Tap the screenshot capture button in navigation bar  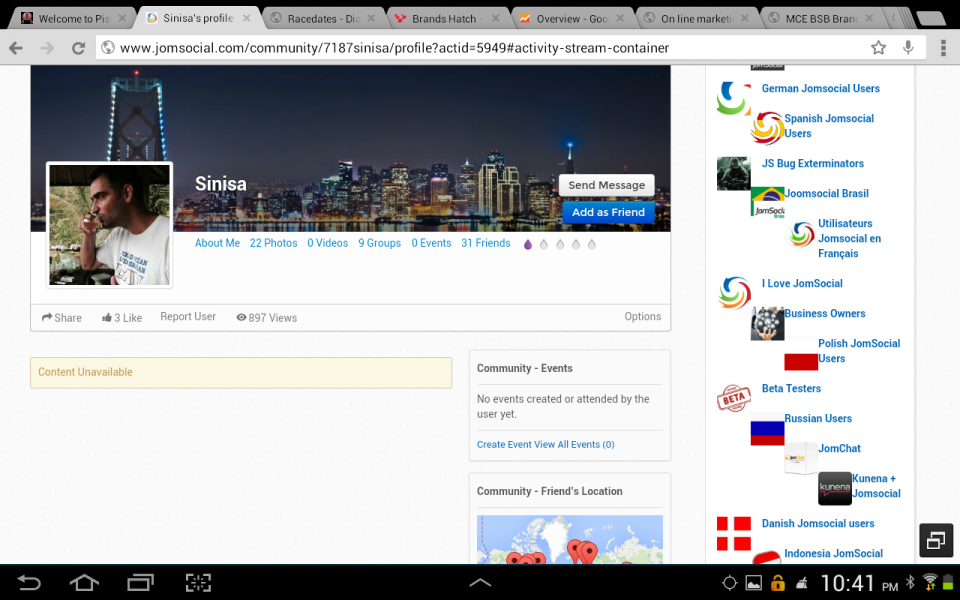[x=198, y=582]
